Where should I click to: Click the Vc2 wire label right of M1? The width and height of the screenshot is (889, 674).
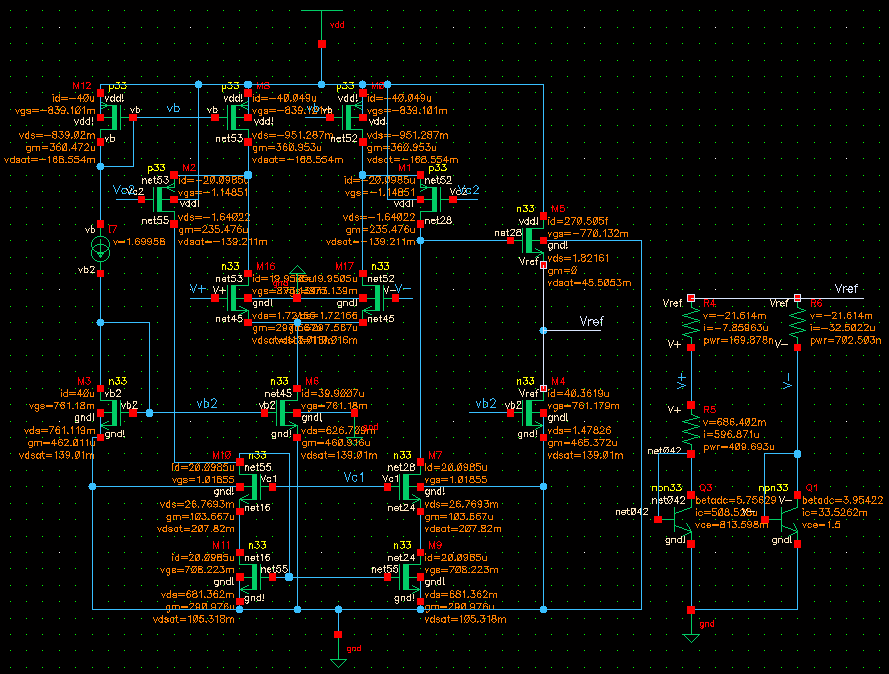point(468,190)
